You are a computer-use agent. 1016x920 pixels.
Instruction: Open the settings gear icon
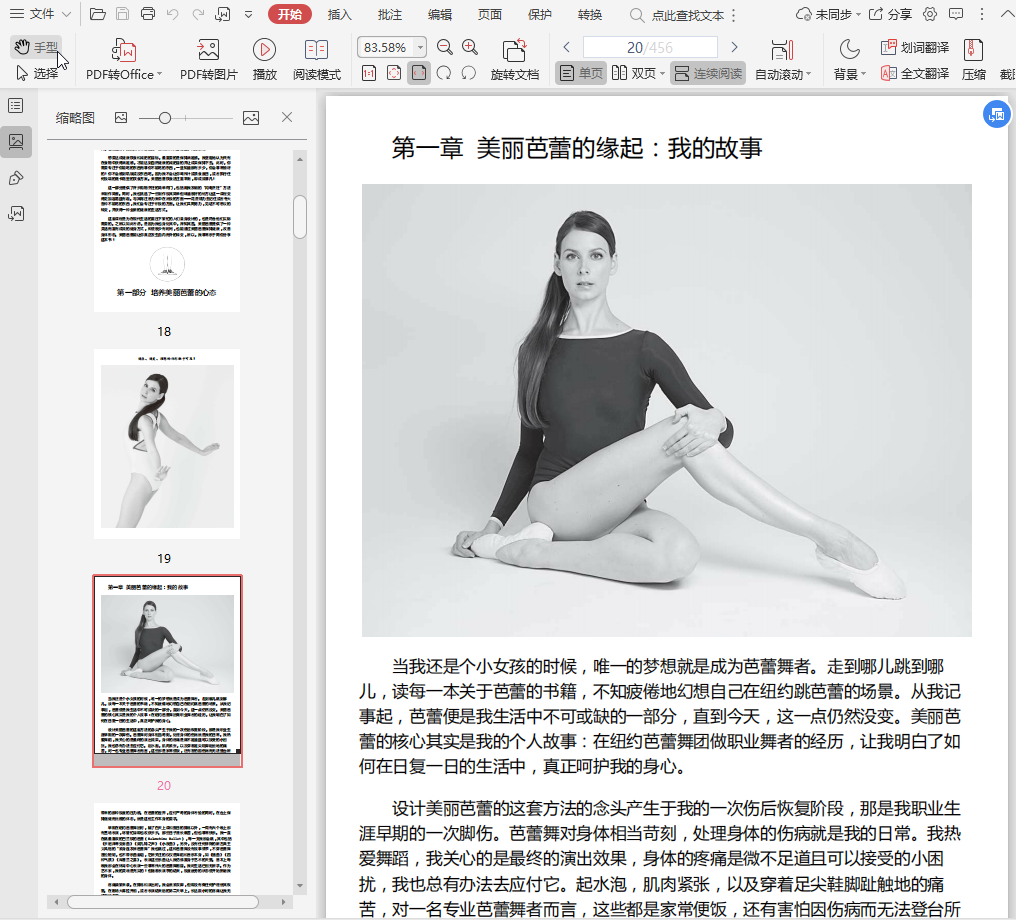click(x=930, y=14)
